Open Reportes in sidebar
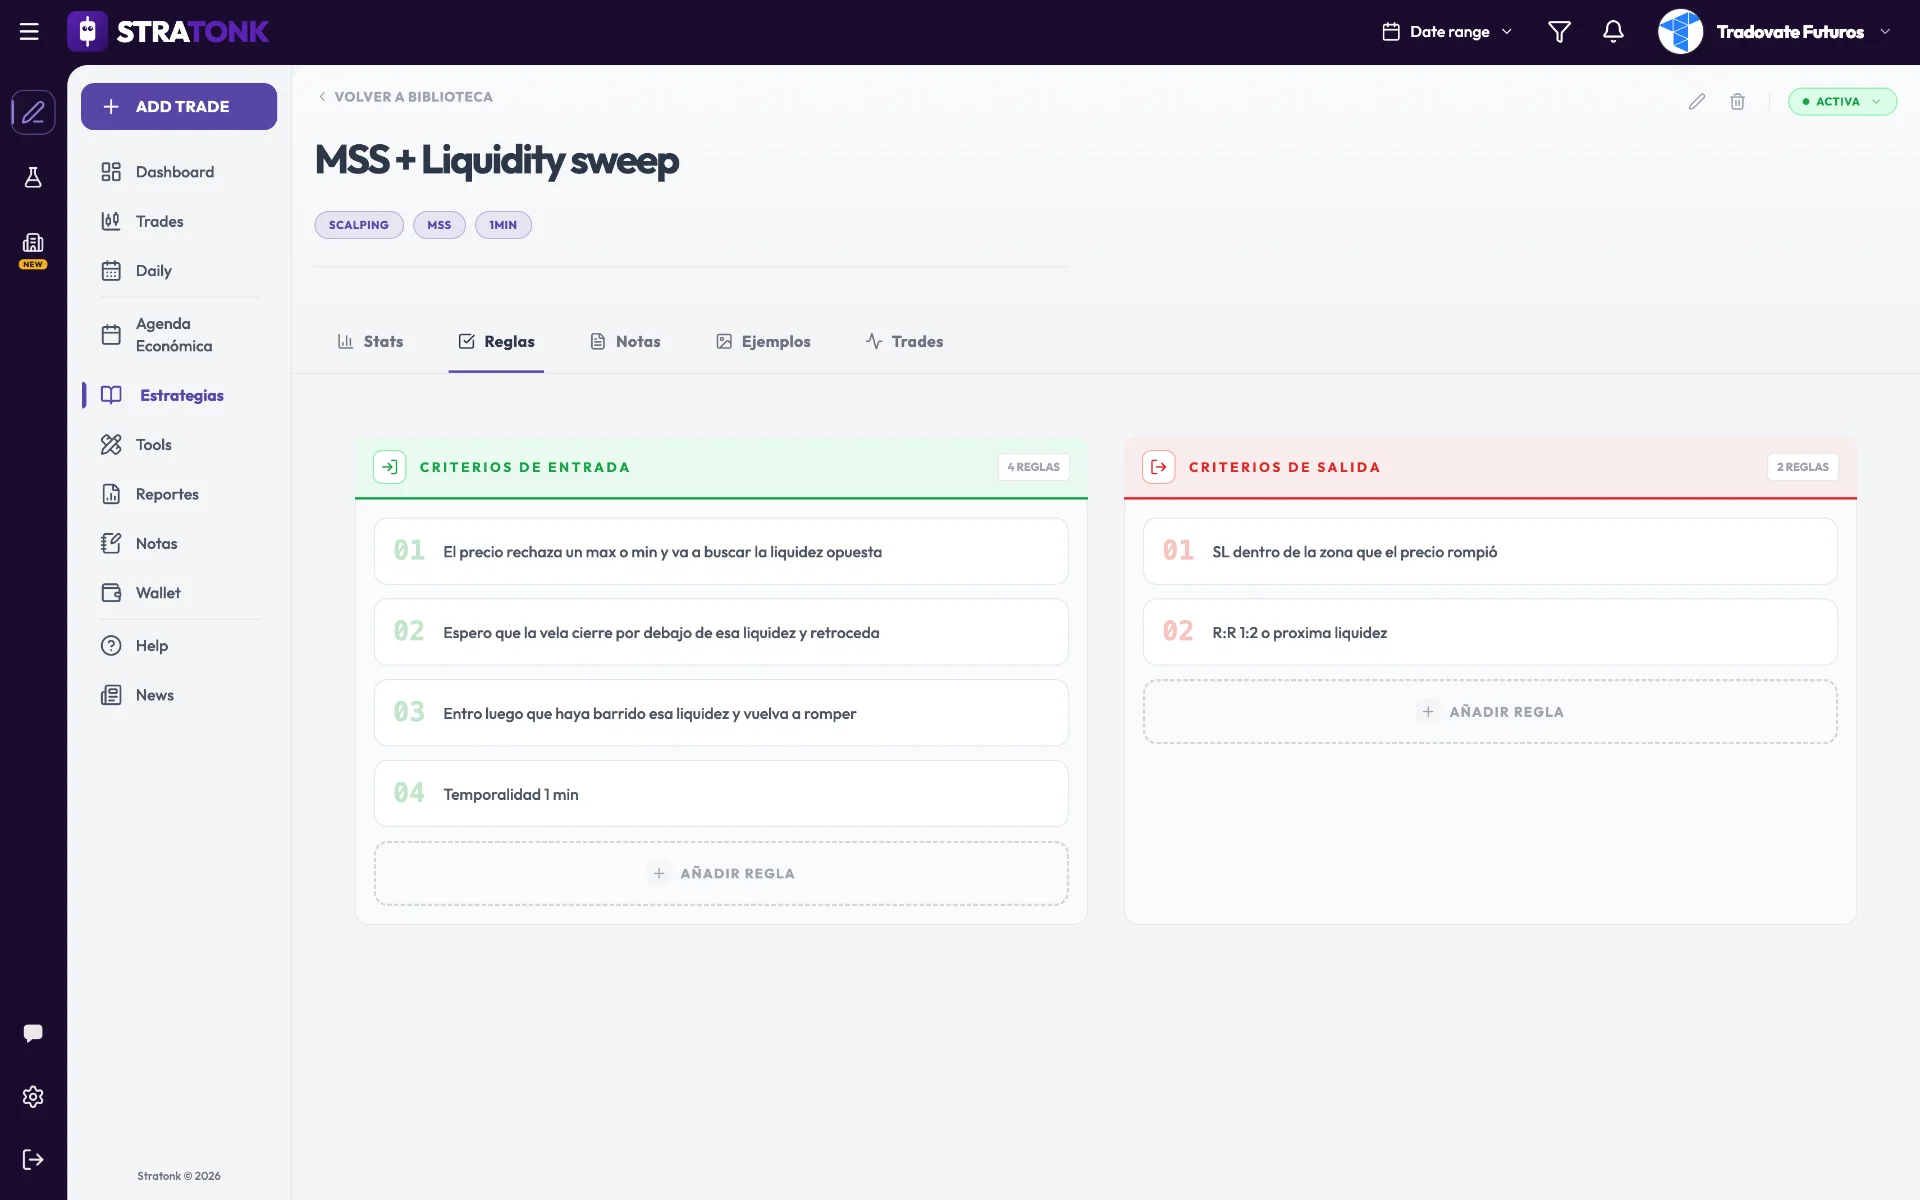 pyautogui.click(x=150, y=494)
